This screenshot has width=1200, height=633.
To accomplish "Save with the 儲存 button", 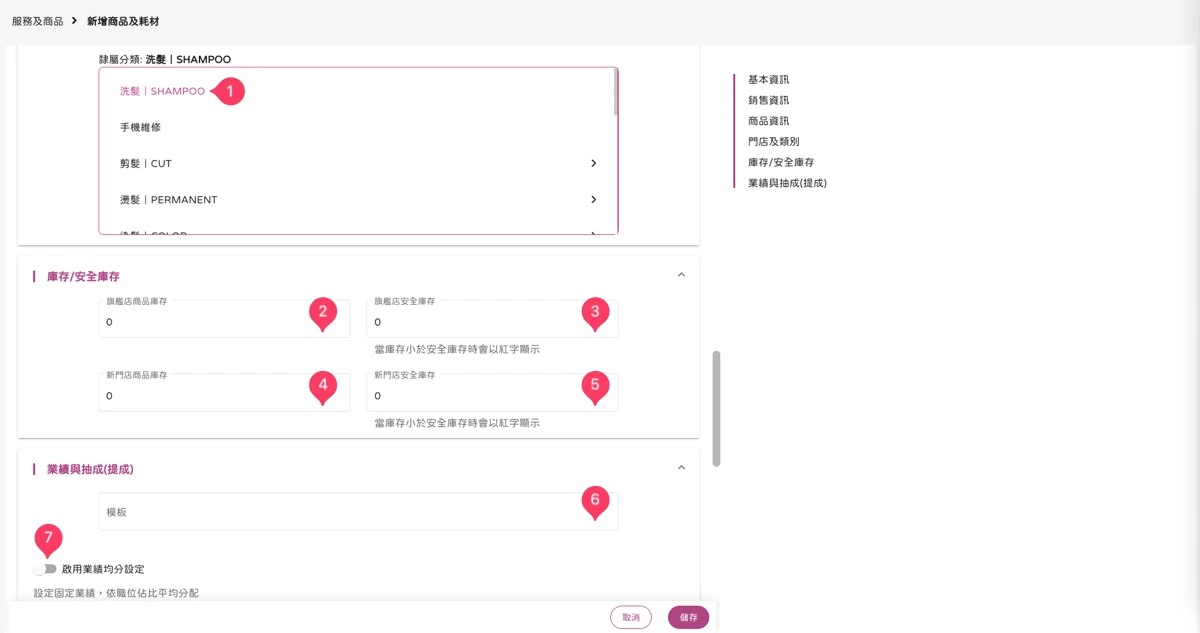I will click(x=688, y=617).
